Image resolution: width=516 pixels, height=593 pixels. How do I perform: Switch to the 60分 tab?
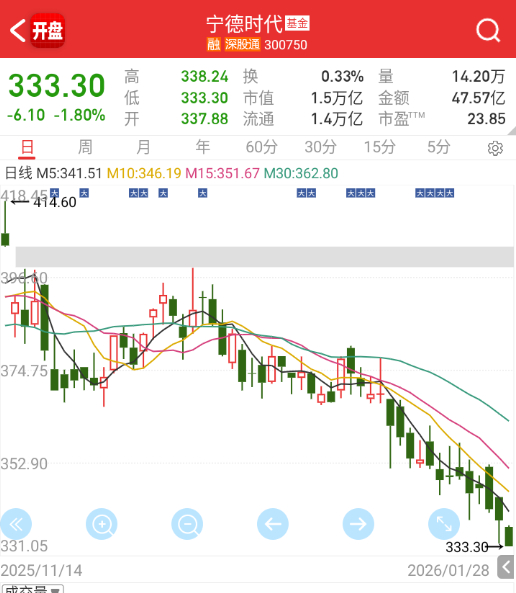pos(261,147)
